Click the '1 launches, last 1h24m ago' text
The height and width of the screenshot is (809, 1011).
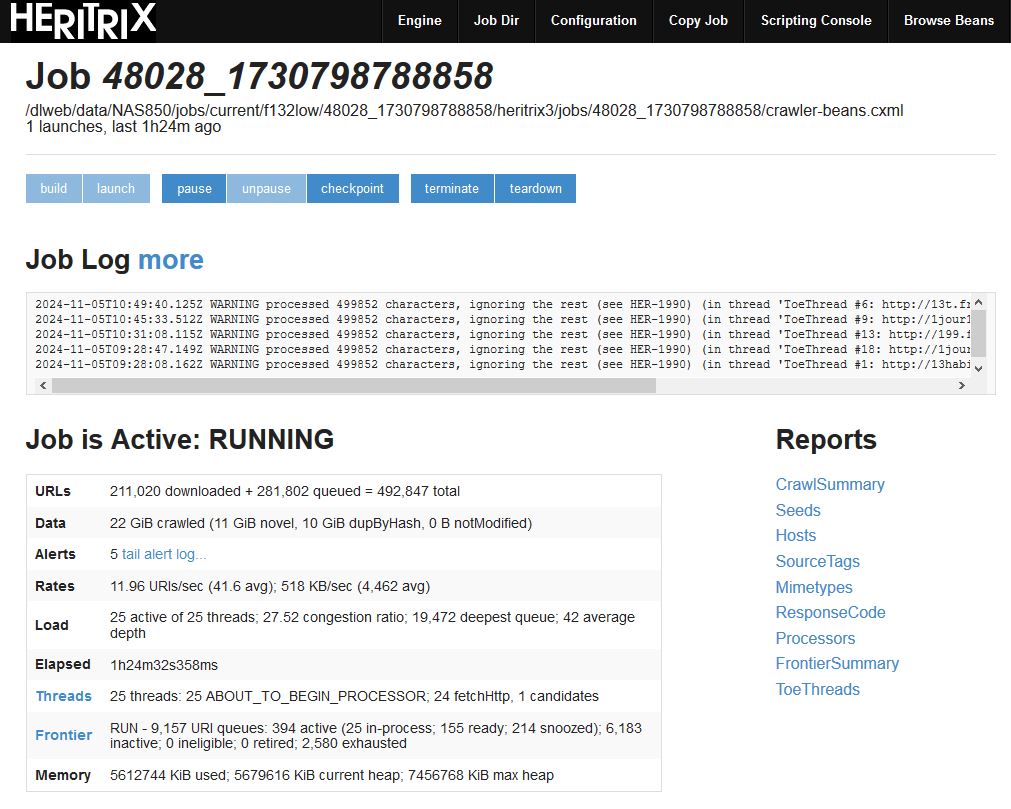coord(123,126)
